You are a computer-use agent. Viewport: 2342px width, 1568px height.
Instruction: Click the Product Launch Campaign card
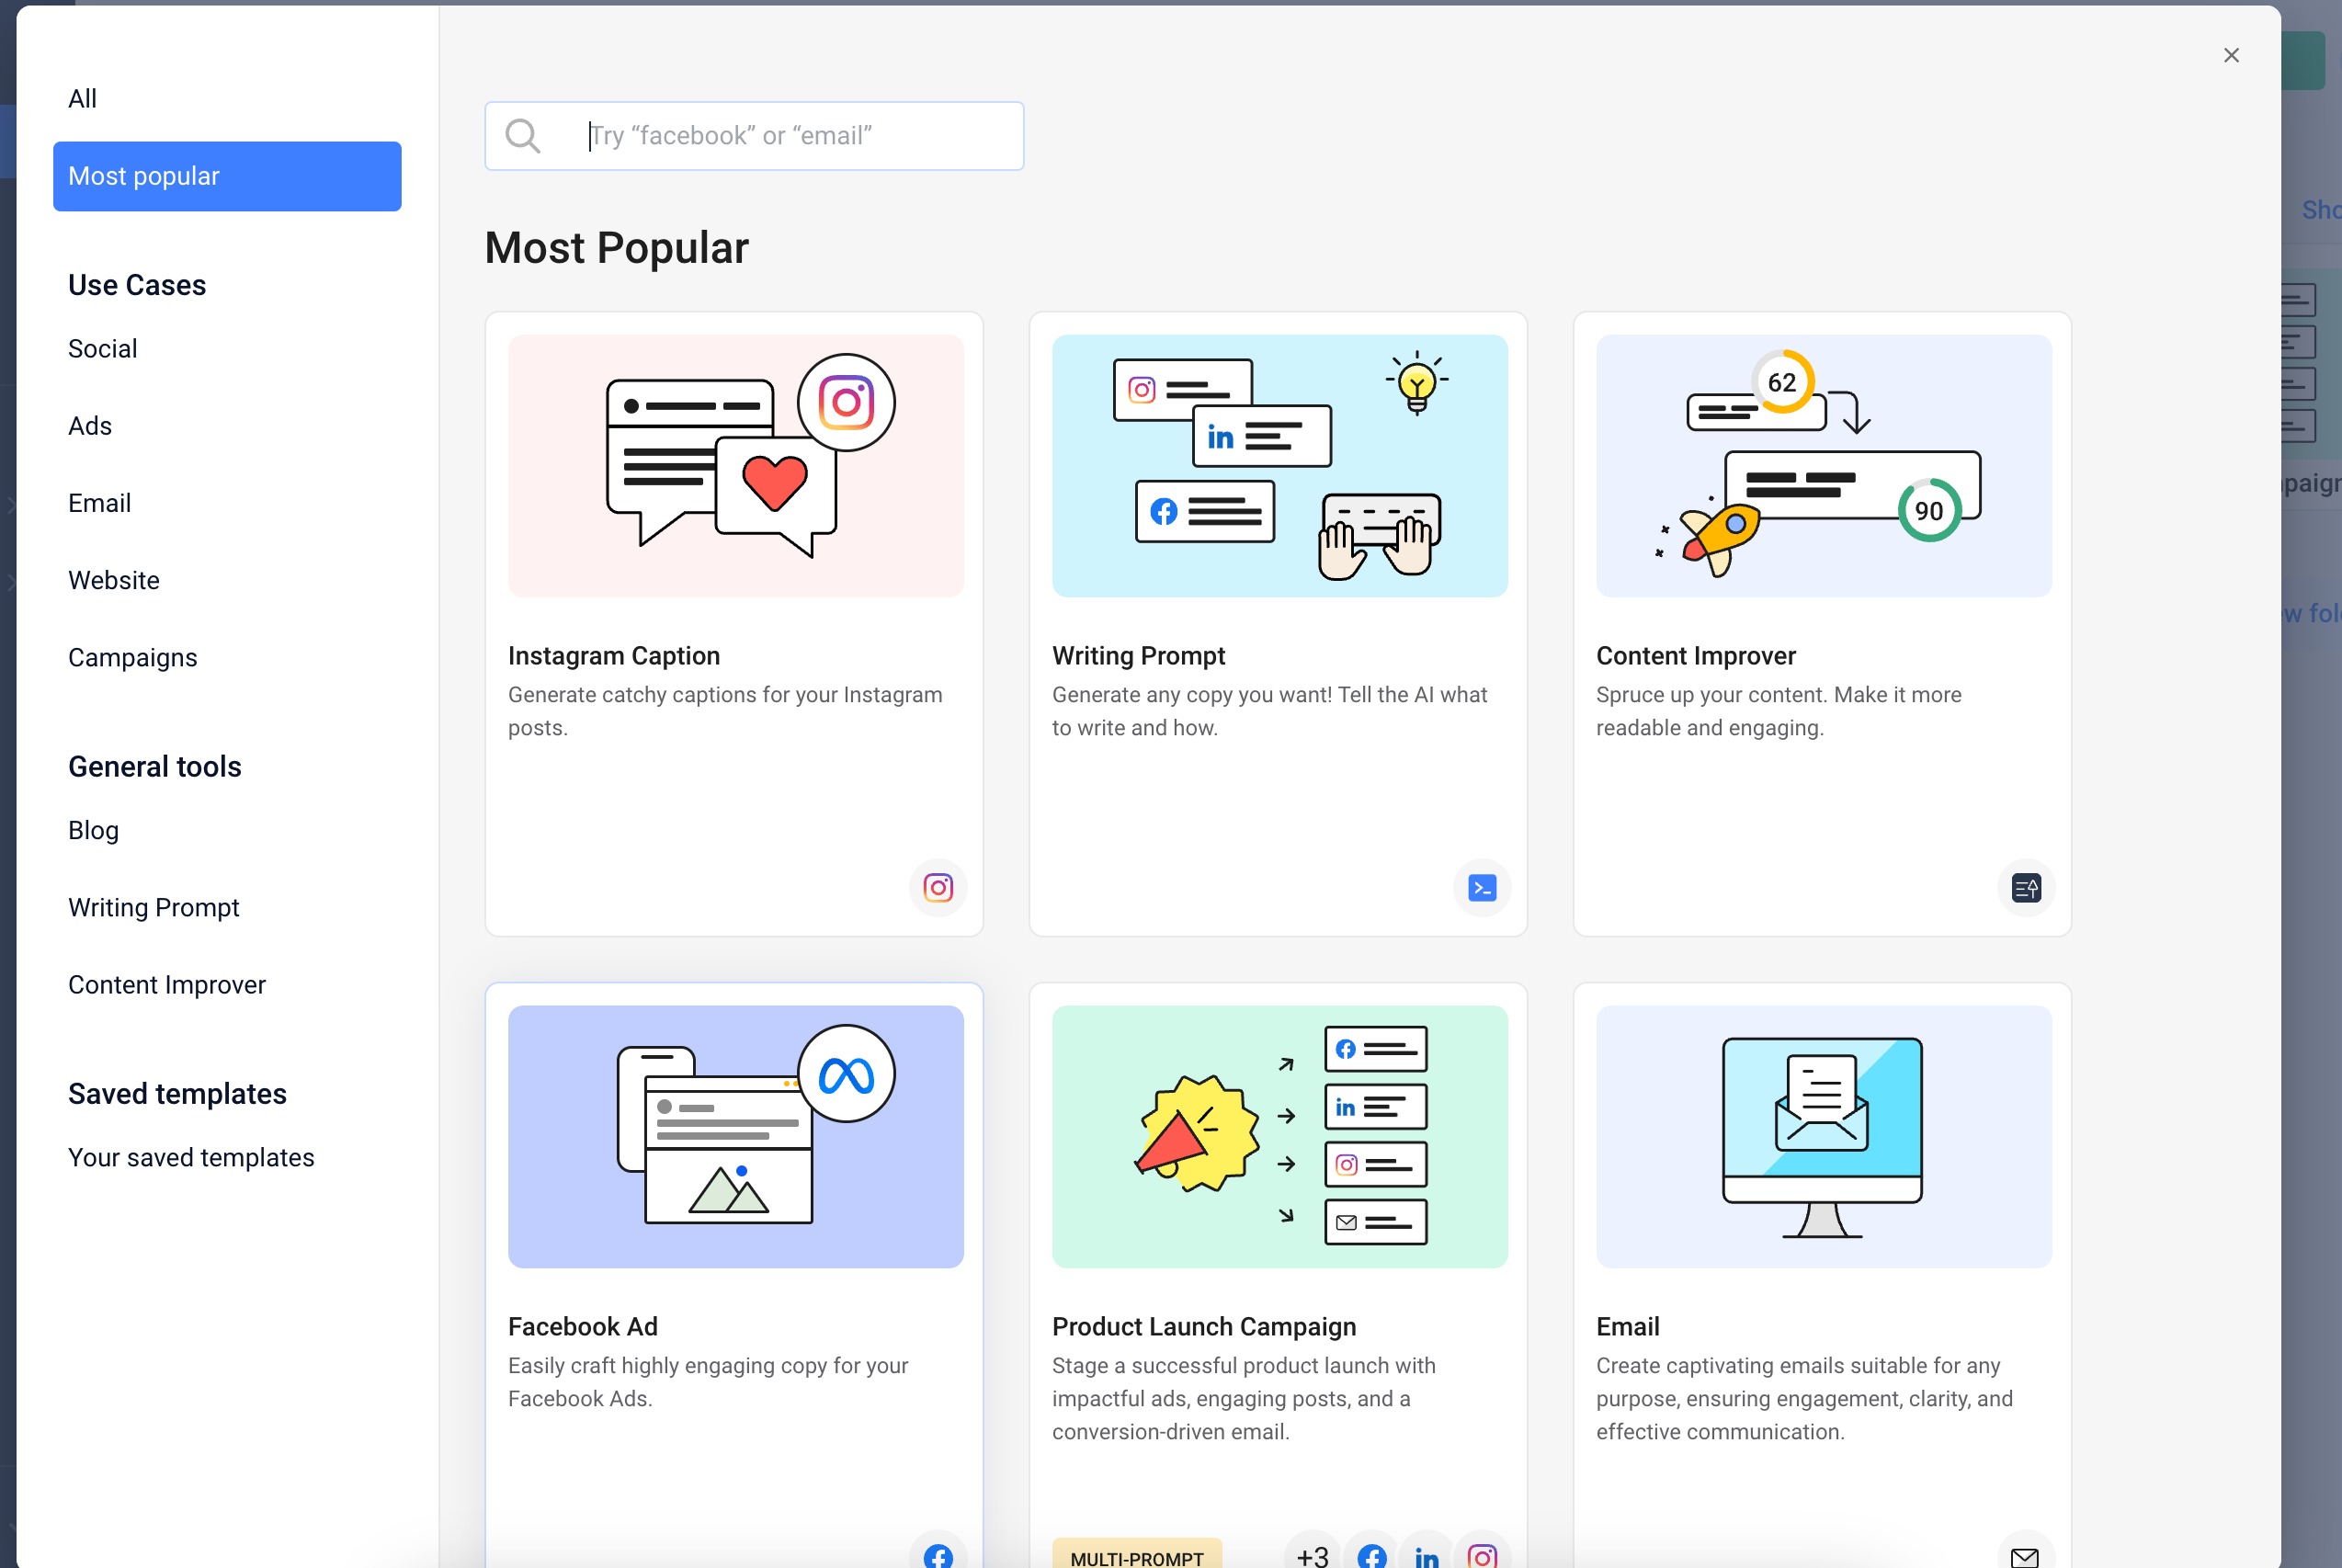(1278, 1274)
